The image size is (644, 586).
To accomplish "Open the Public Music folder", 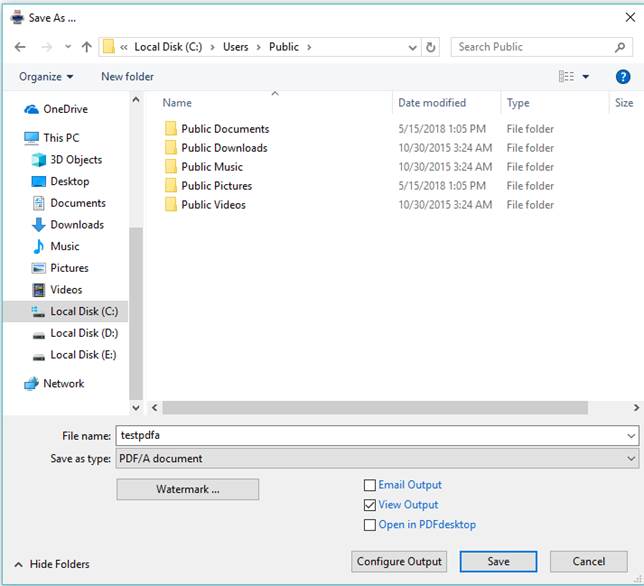I will 212,167.
